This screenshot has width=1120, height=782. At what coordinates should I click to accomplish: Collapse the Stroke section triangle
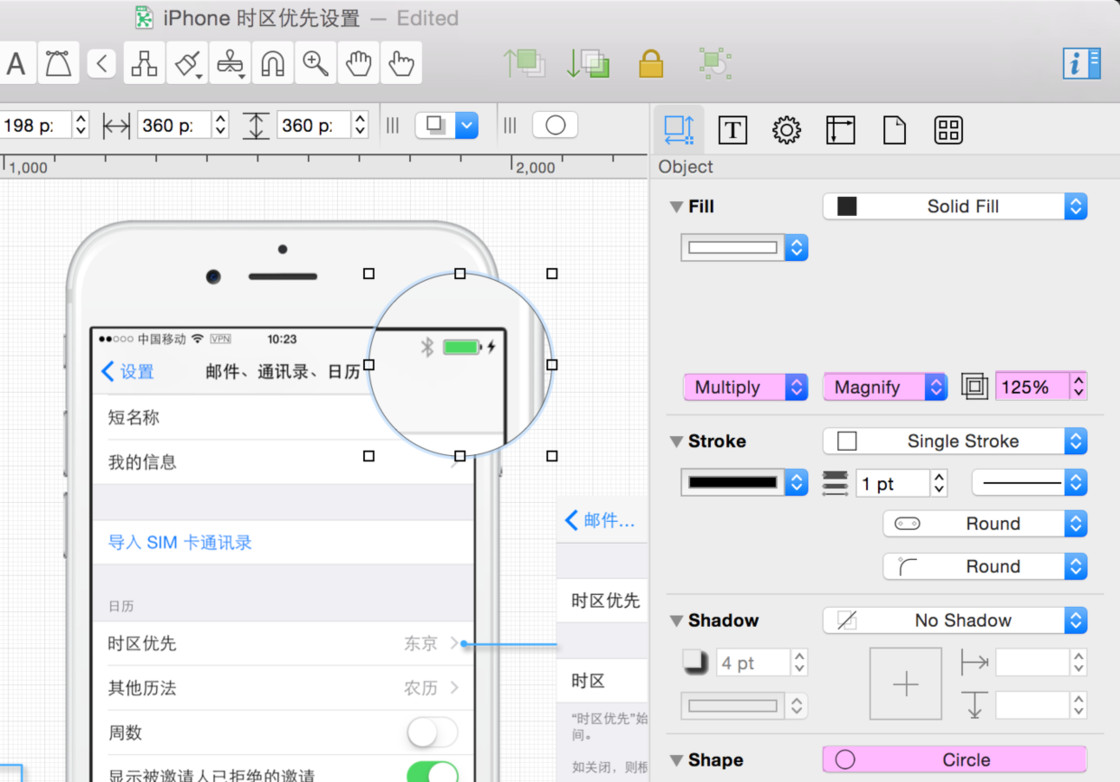677,442
